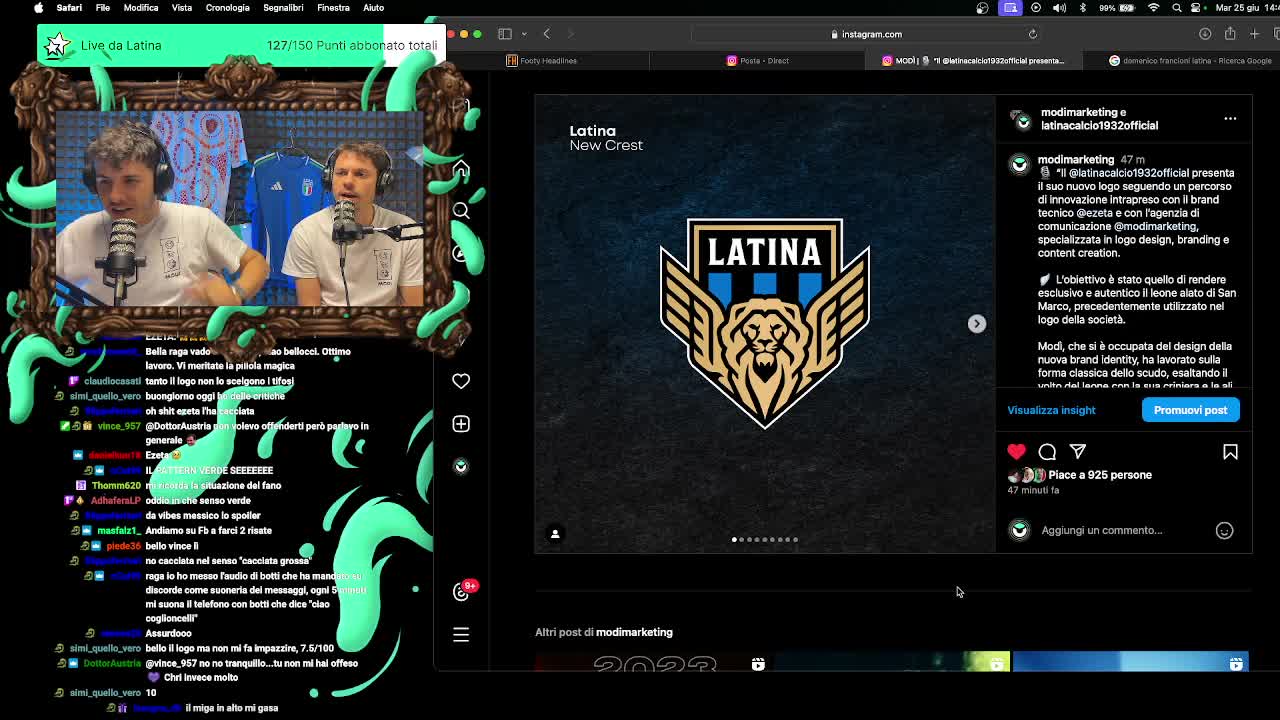The image size is (1280, 720).
Task: Click the Promuovi post button
Action: 1190,410
